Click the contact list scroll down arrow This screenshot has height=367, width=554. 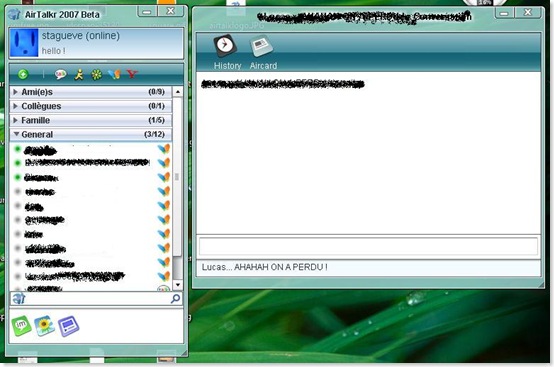177,285
